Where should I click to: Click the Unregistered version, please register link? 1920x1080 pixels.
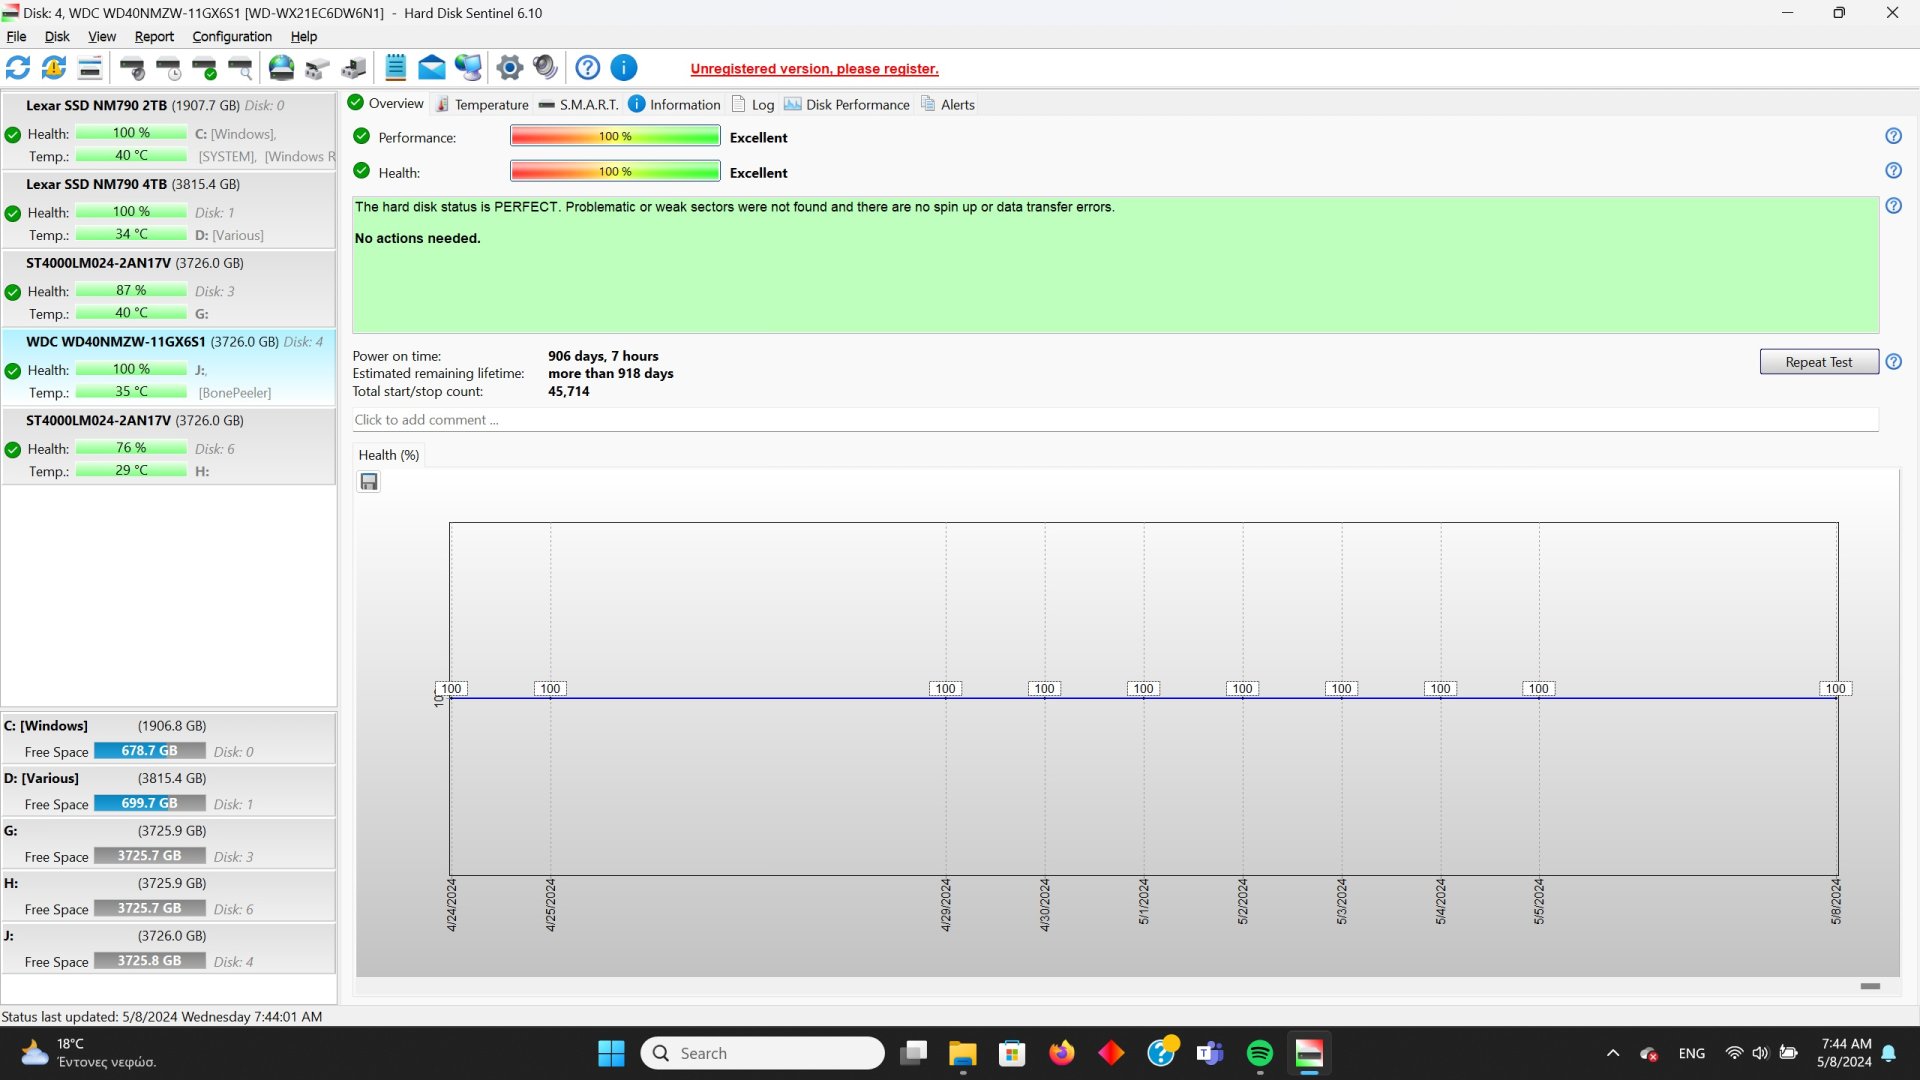(814, 69)
